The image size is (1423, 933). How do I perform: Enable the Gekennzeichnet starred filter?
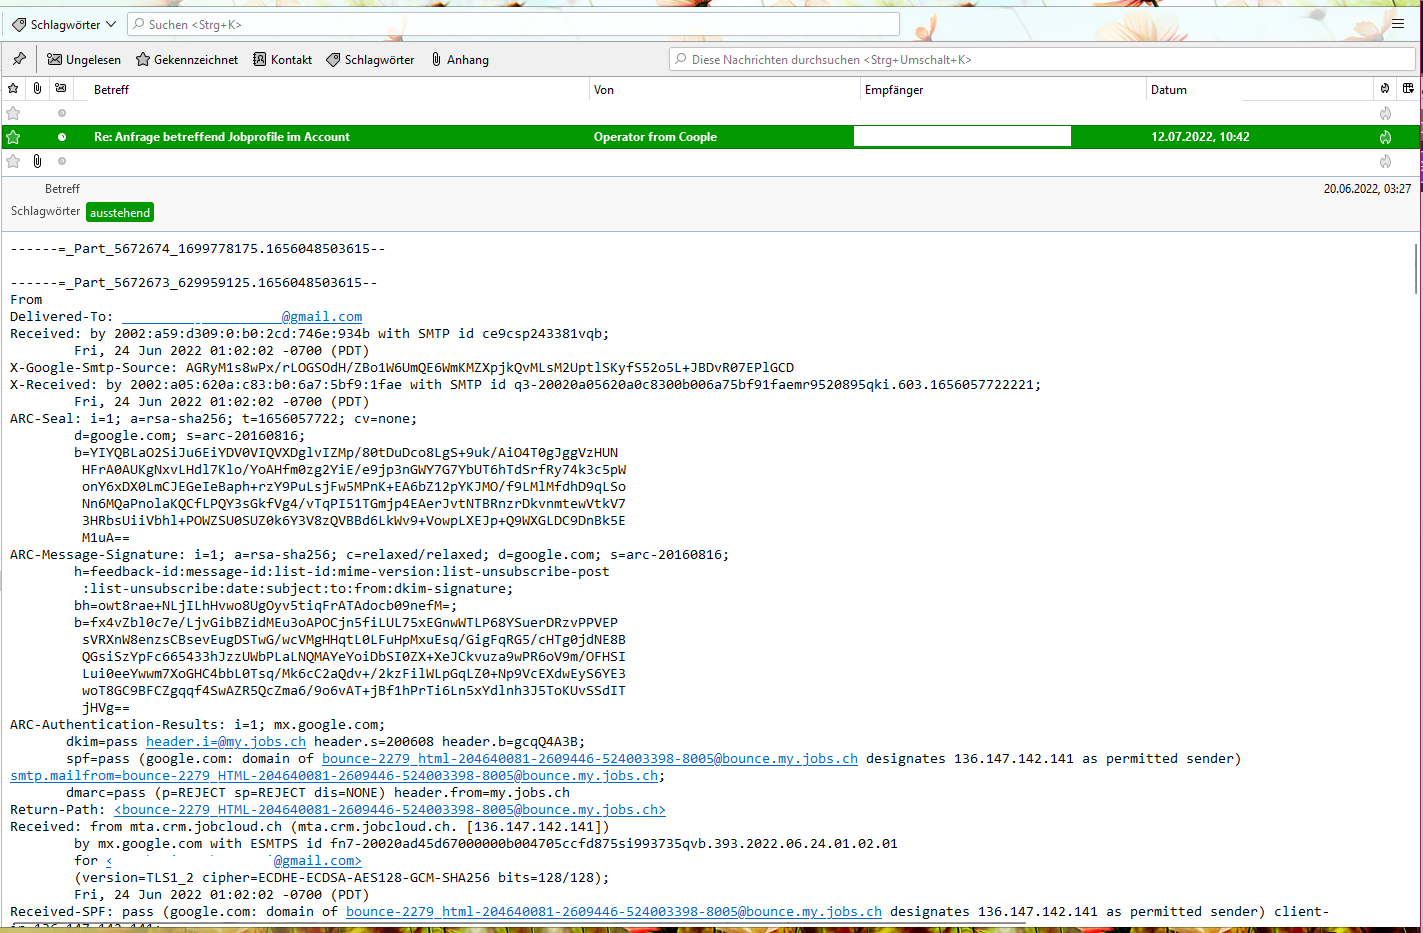(x=187, y=60)
